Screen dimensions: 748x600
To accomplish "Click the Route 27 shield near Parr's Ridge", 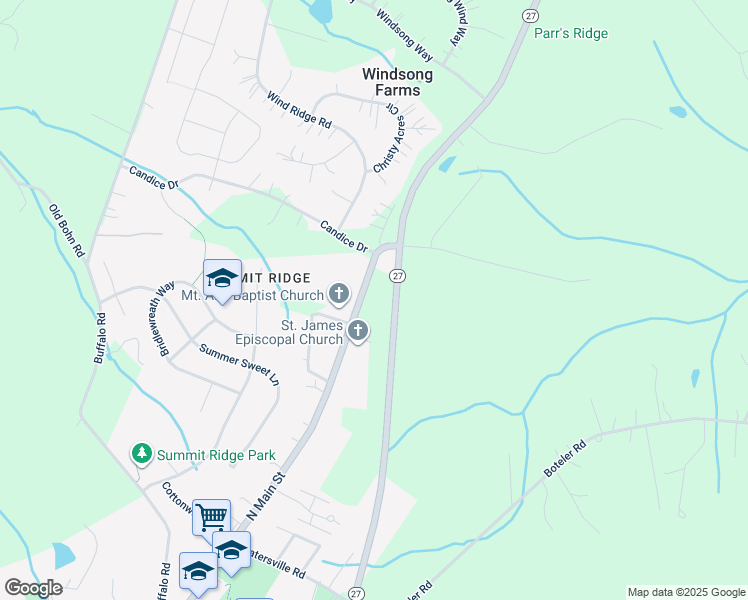I will [530, 16].
